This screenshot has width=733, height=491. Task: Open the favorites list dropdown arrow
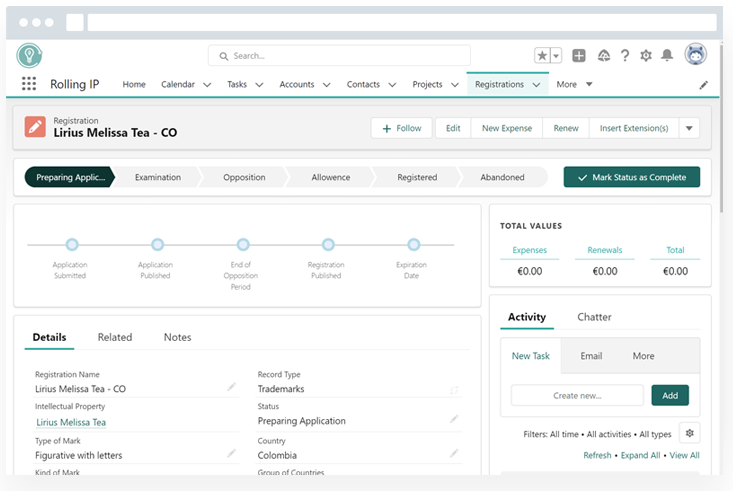[x=556, y=56]
